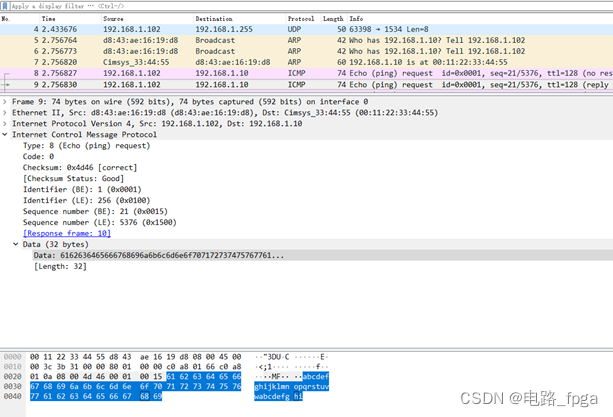The width and height of the screenshot is (613, 417).
Task: Expand the Internet Protocol Version 4 row
Action: tap(5, 123)
